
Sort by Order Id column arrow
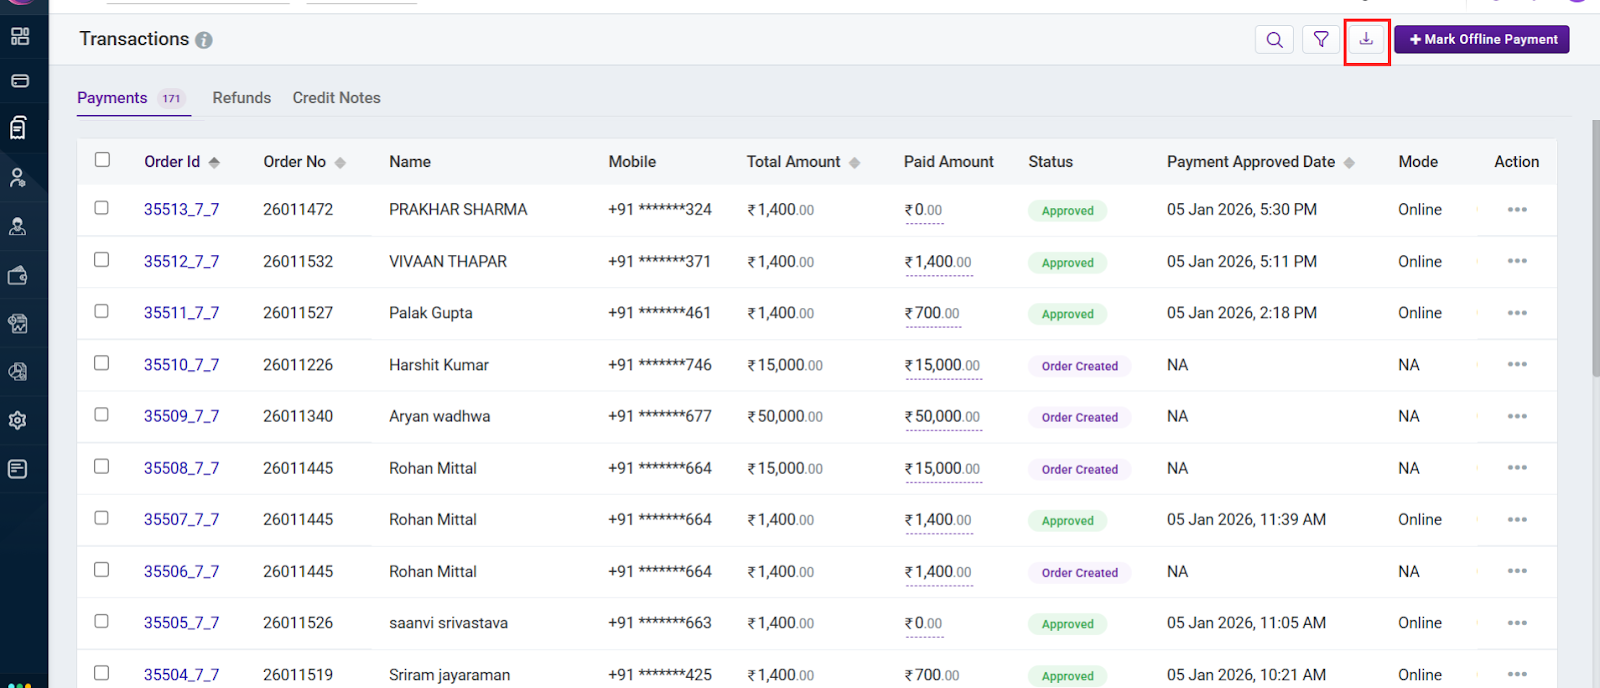tap(214, 163)
